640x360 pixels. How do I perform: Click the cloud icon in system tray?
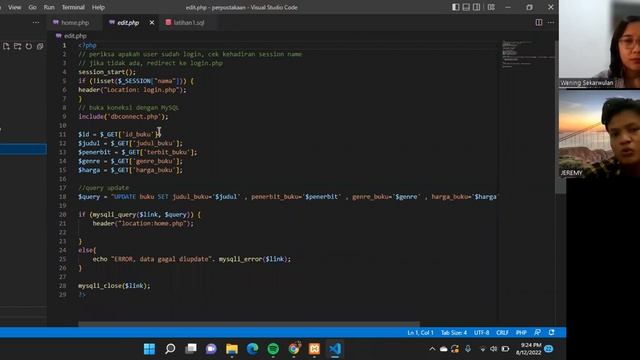(444, 349)
